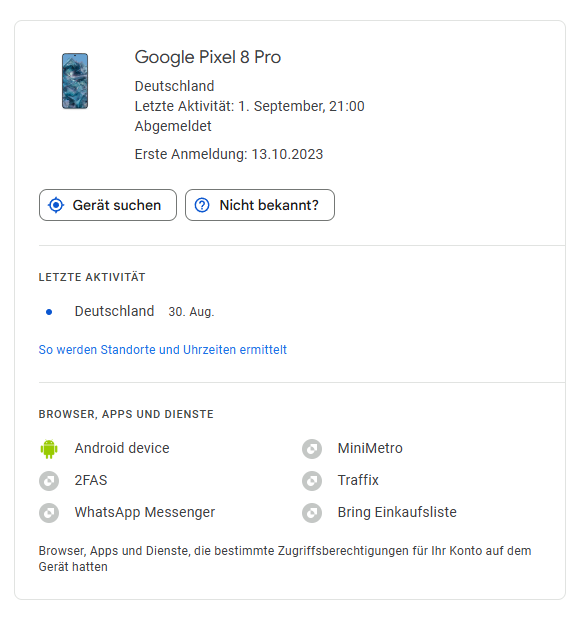Select the Android device entry
The width and height of the screenshot is (581, 622).
click(104, 448)
